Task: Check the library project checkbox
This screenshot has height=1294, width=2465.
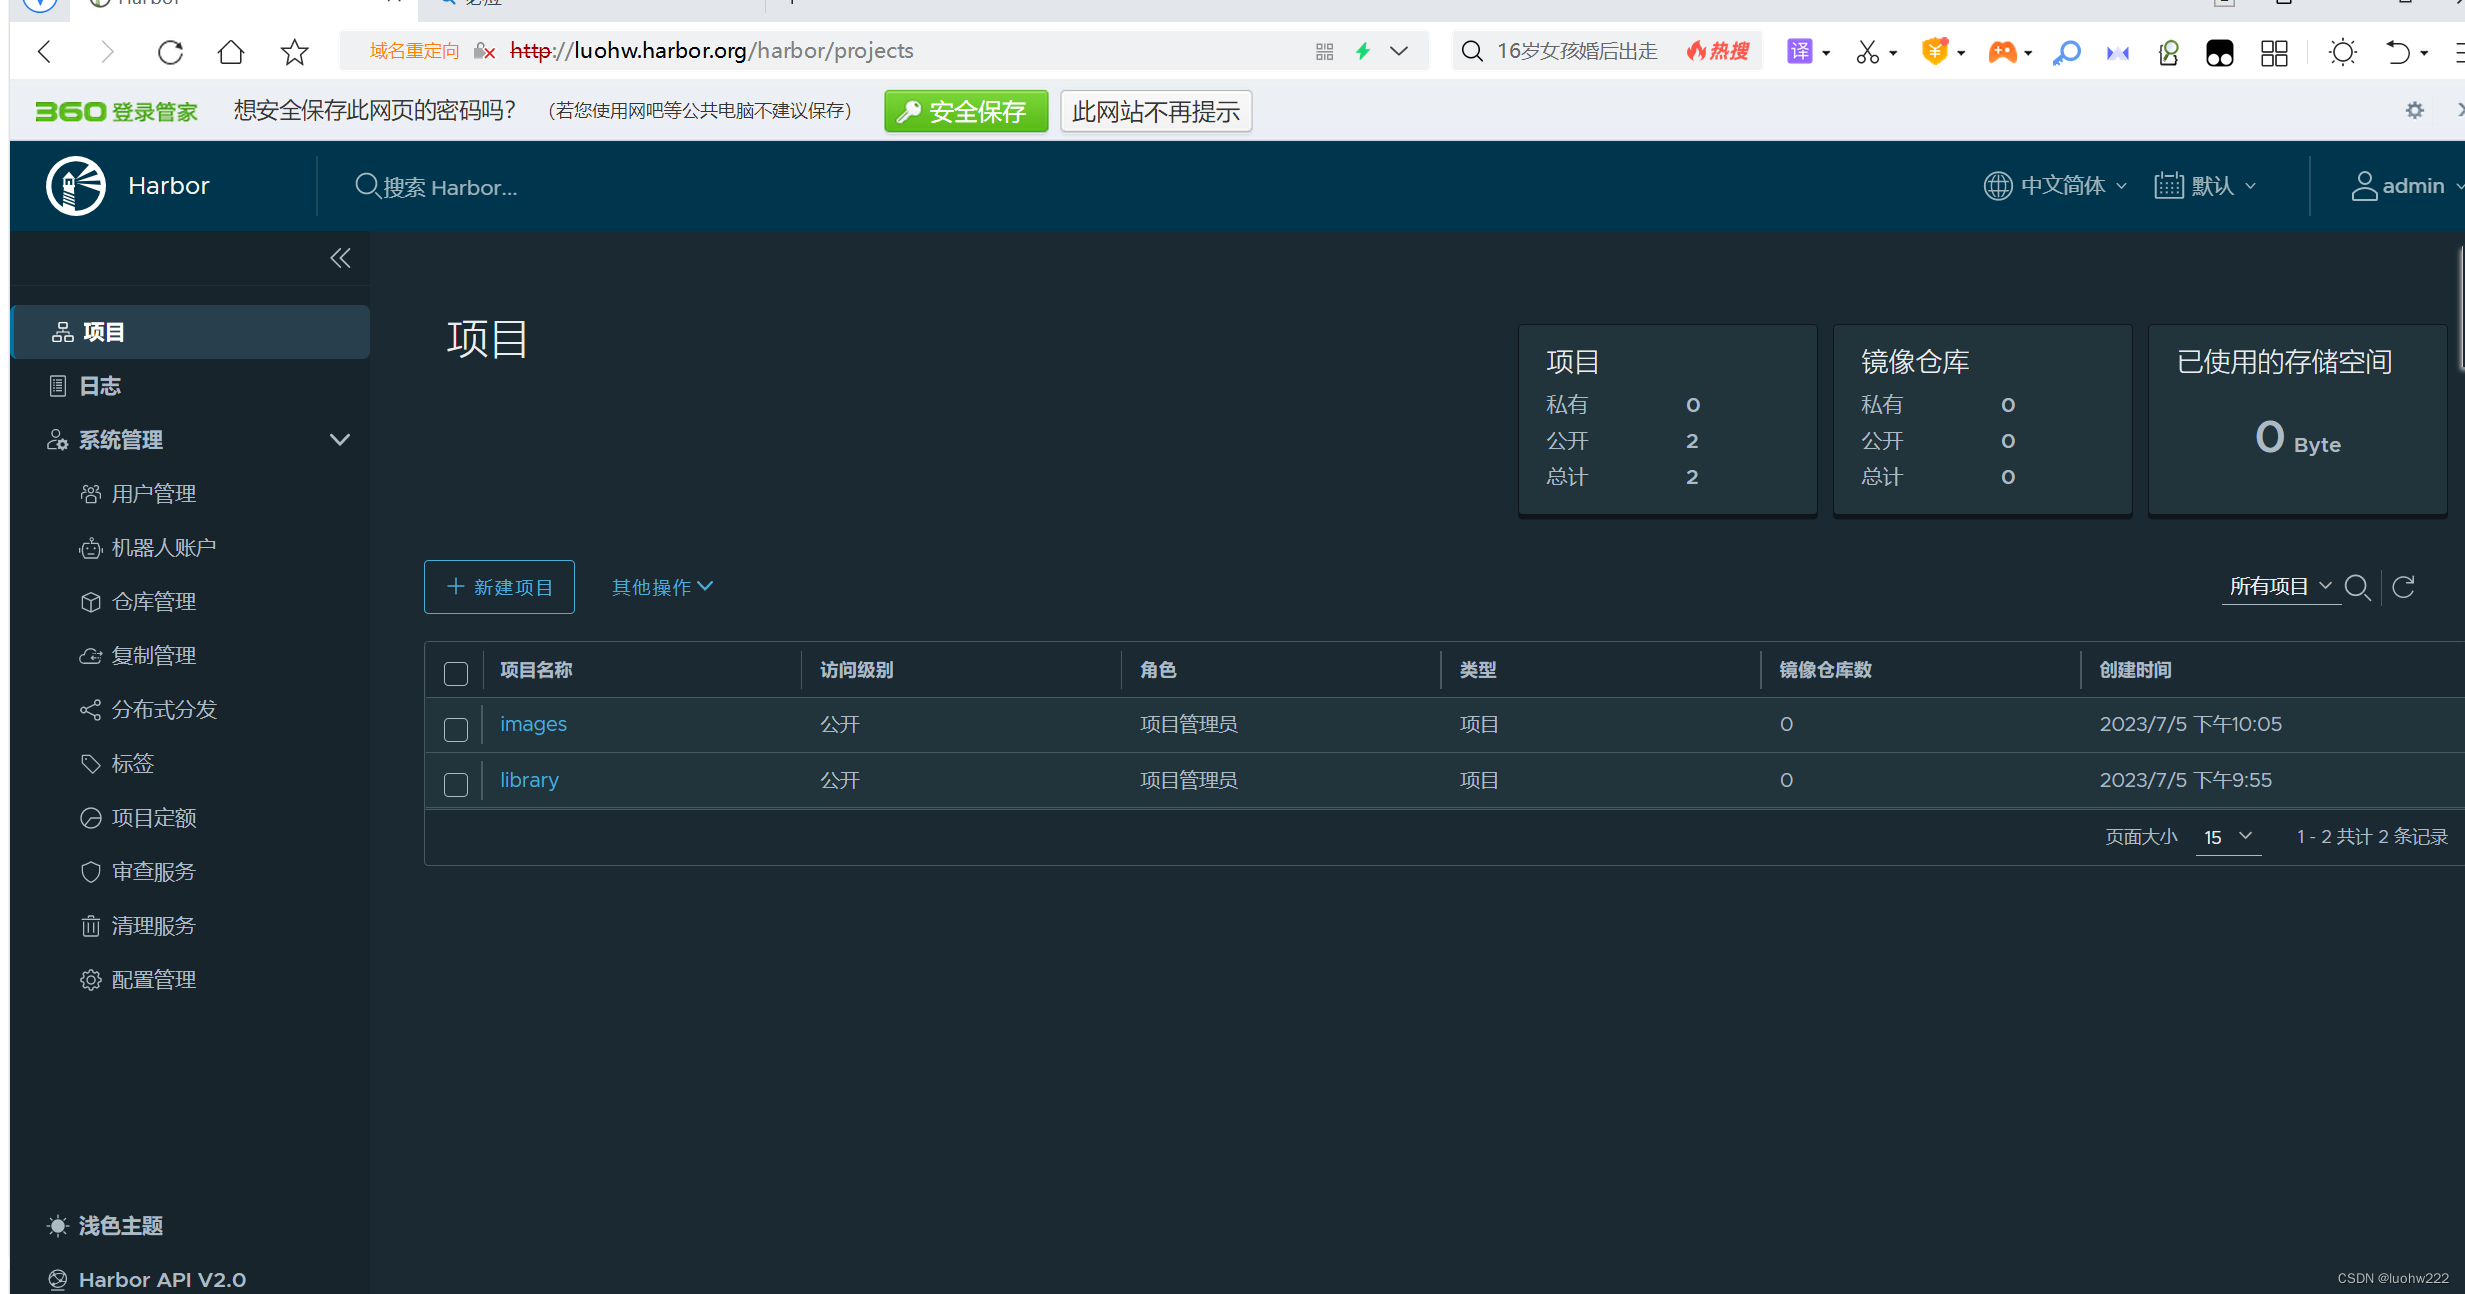Action: coord(456,784)
